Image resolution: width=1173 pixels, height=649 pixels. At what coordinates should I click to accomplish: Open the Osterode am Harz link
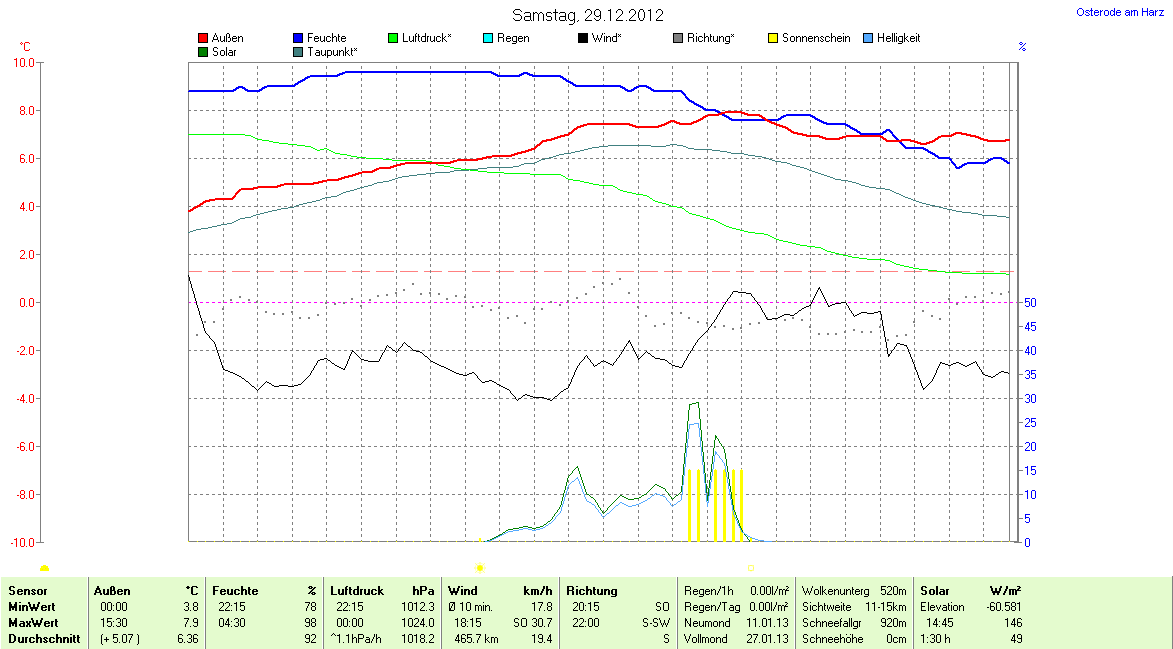tap(1119, 12)
